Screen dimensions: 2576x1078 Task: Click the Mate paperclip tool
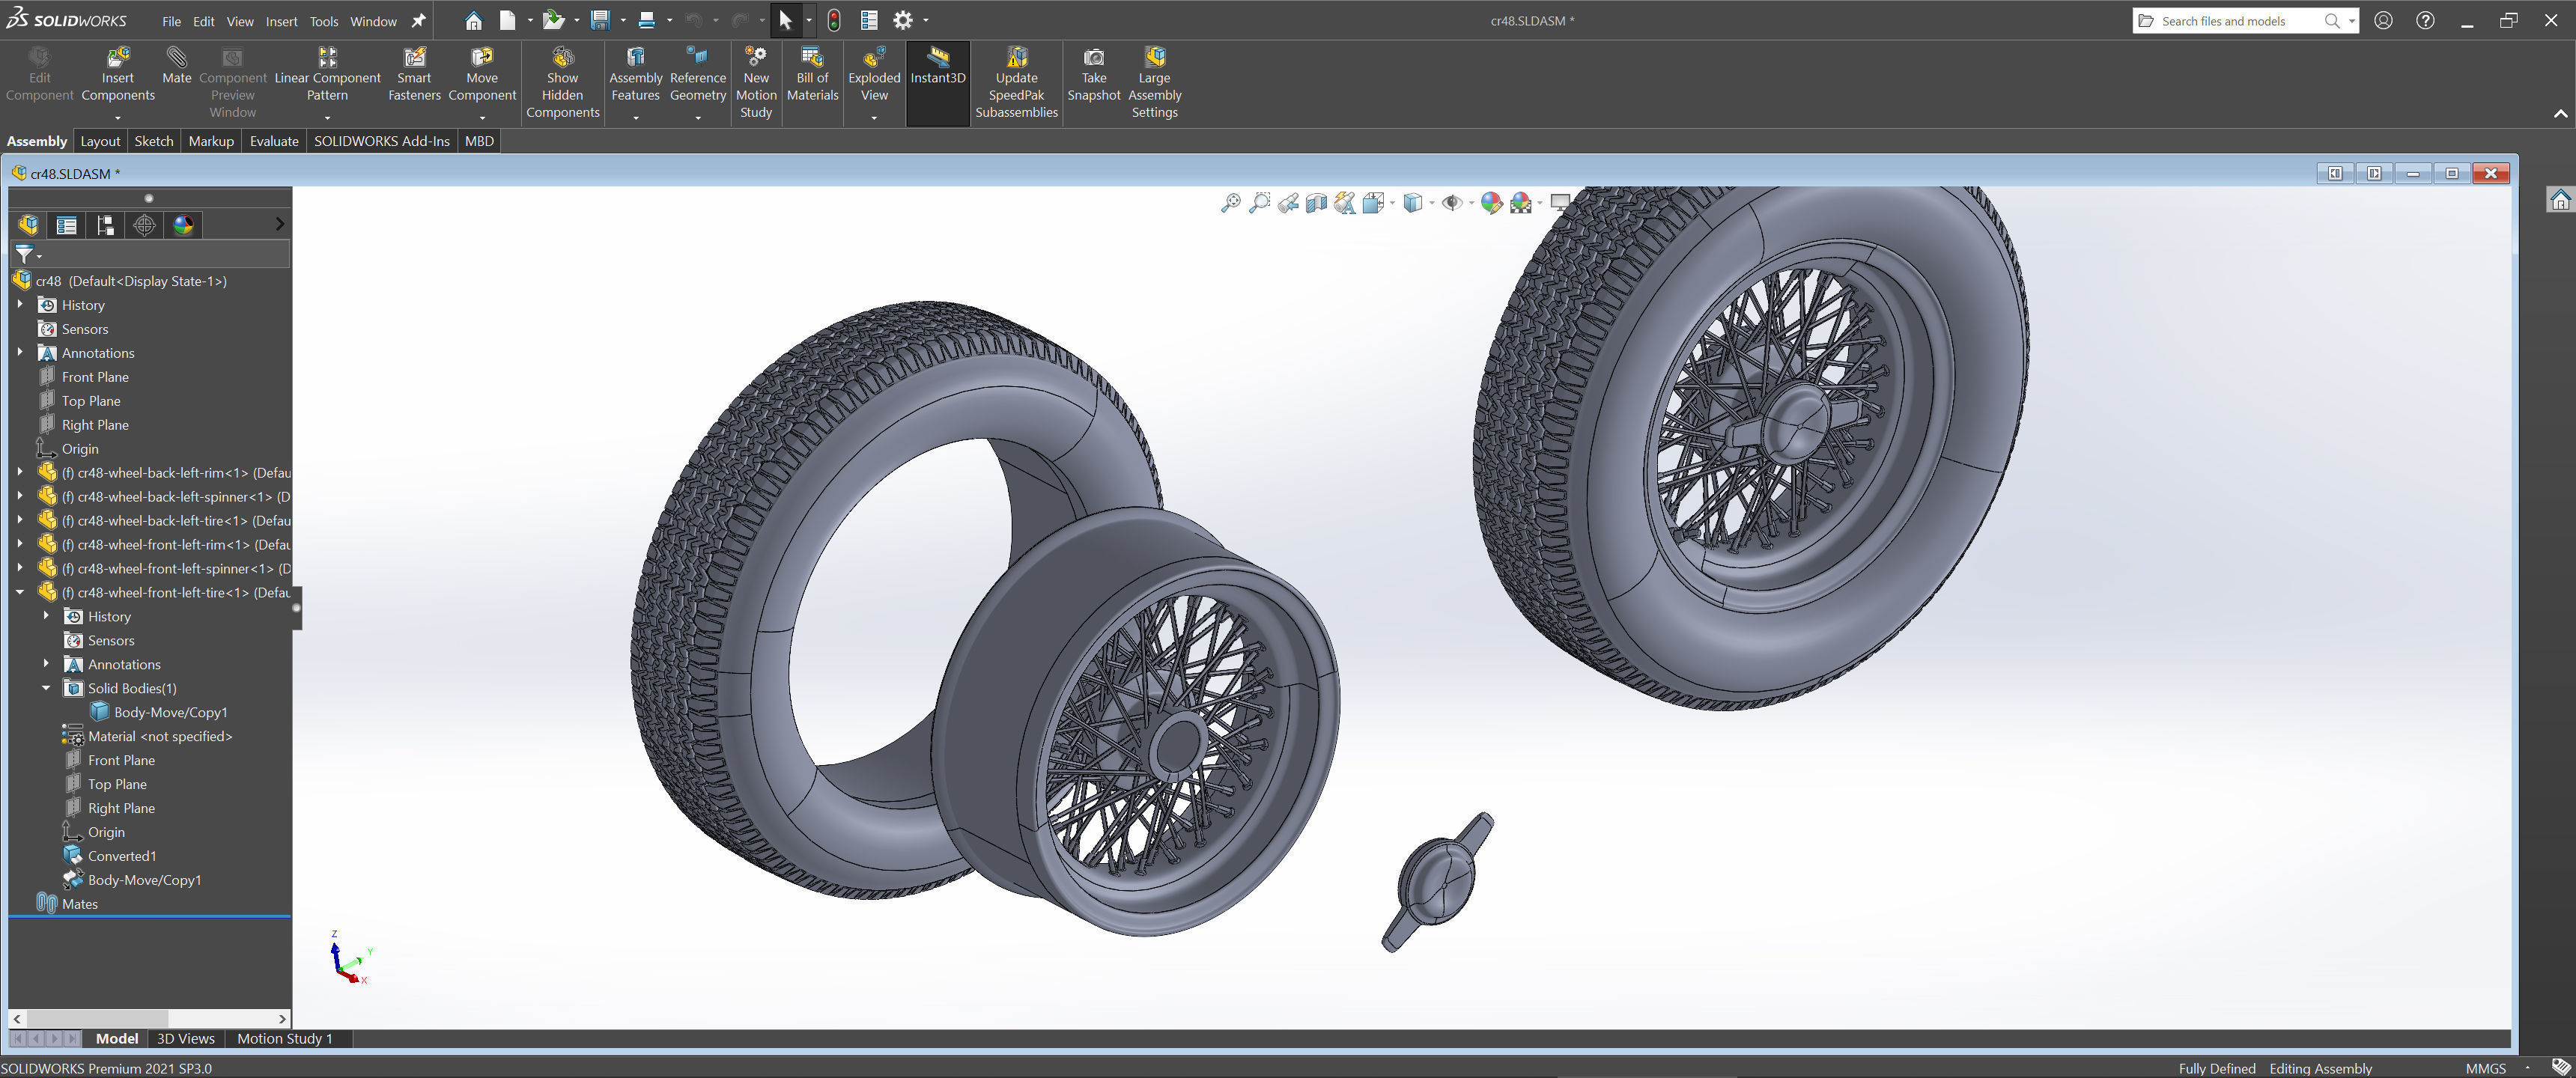tap(176, 65)
